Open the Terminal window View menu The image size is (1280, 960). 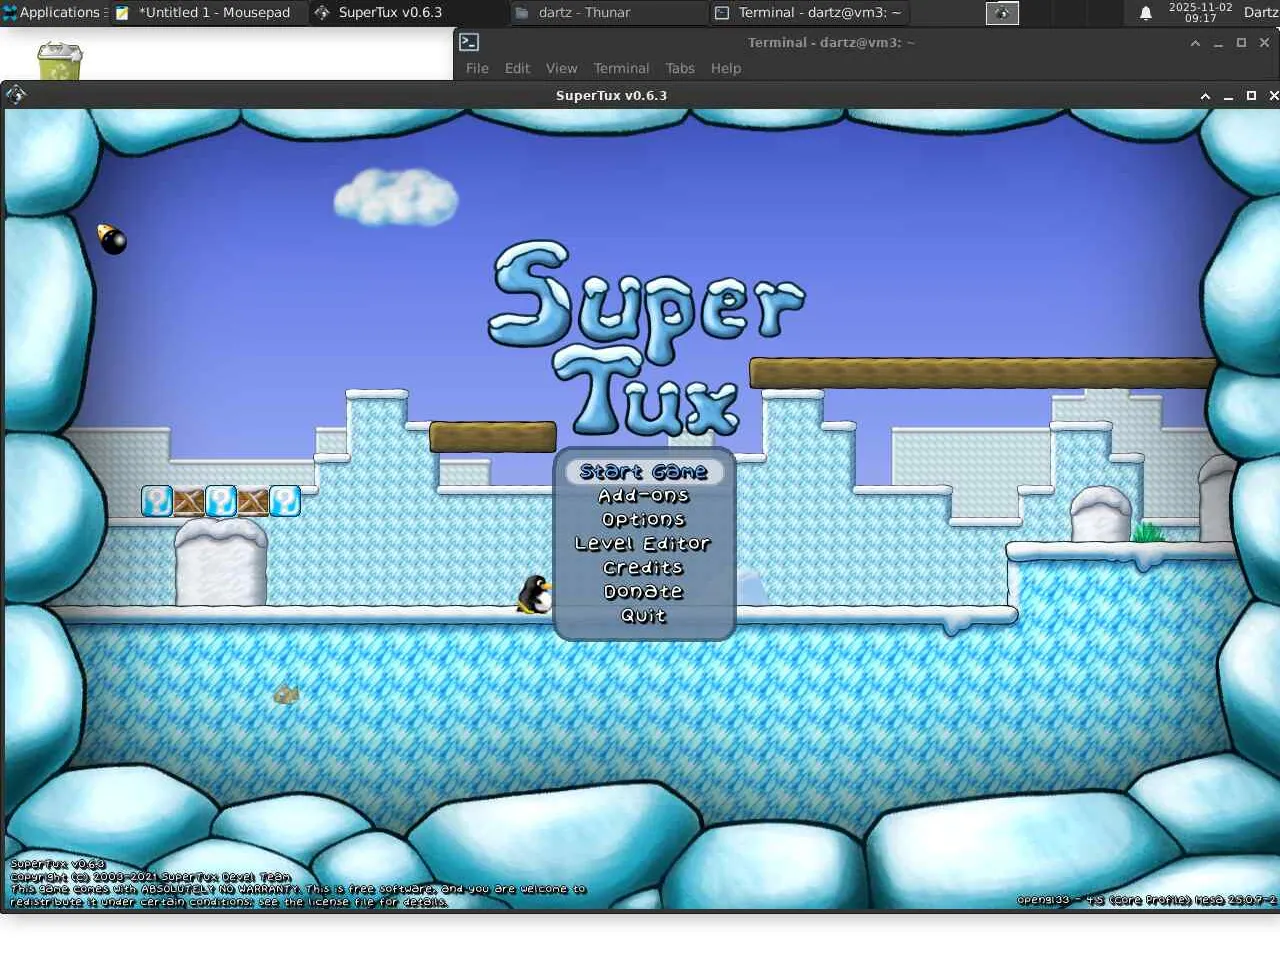point(561,68)
